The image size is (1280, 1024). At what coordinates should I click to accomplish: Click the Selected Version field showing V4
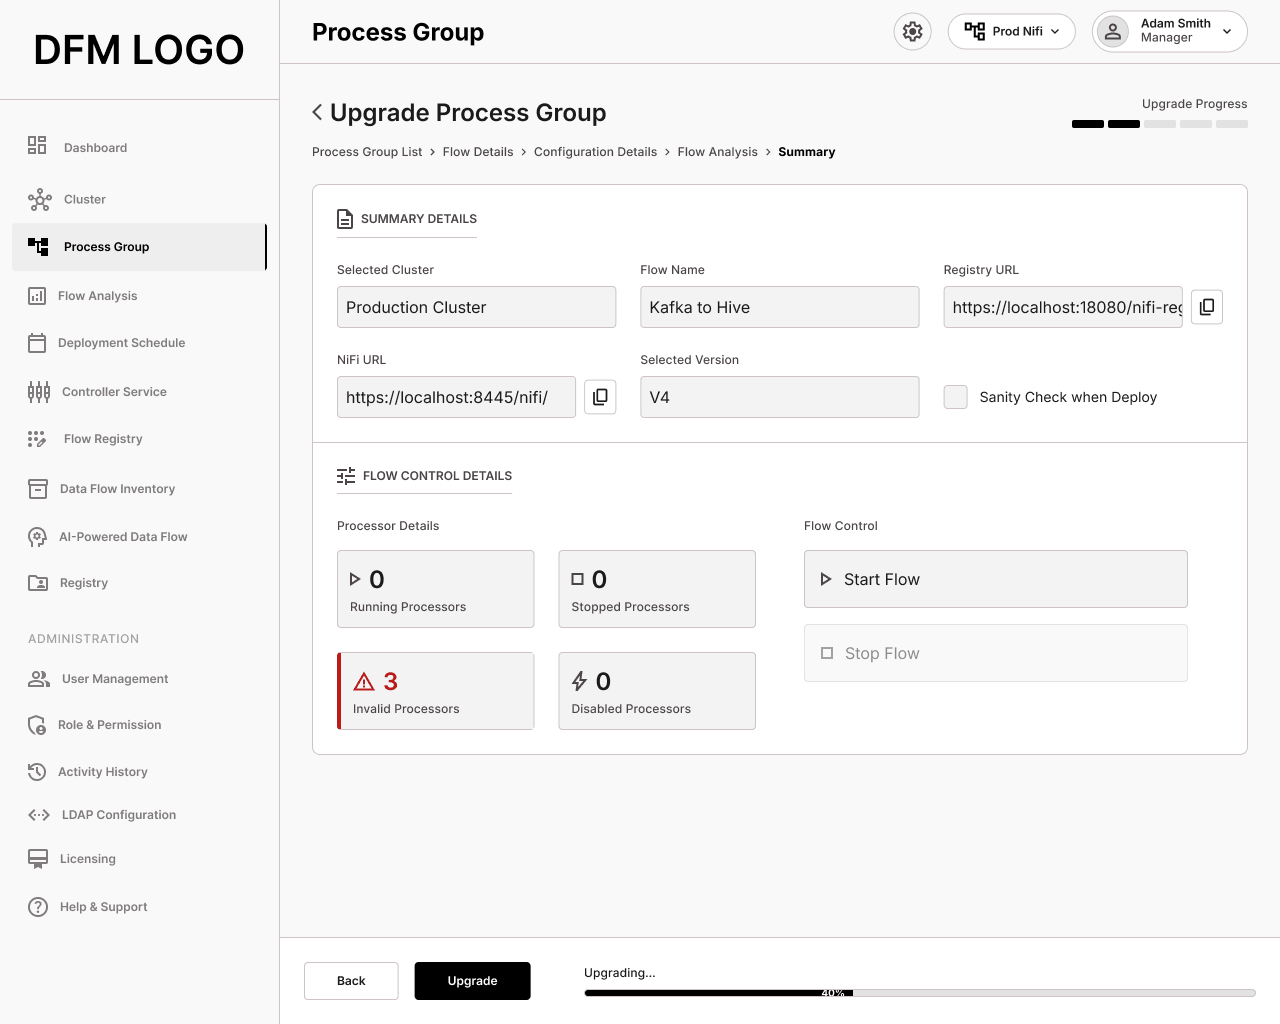[x=780, y=397]
